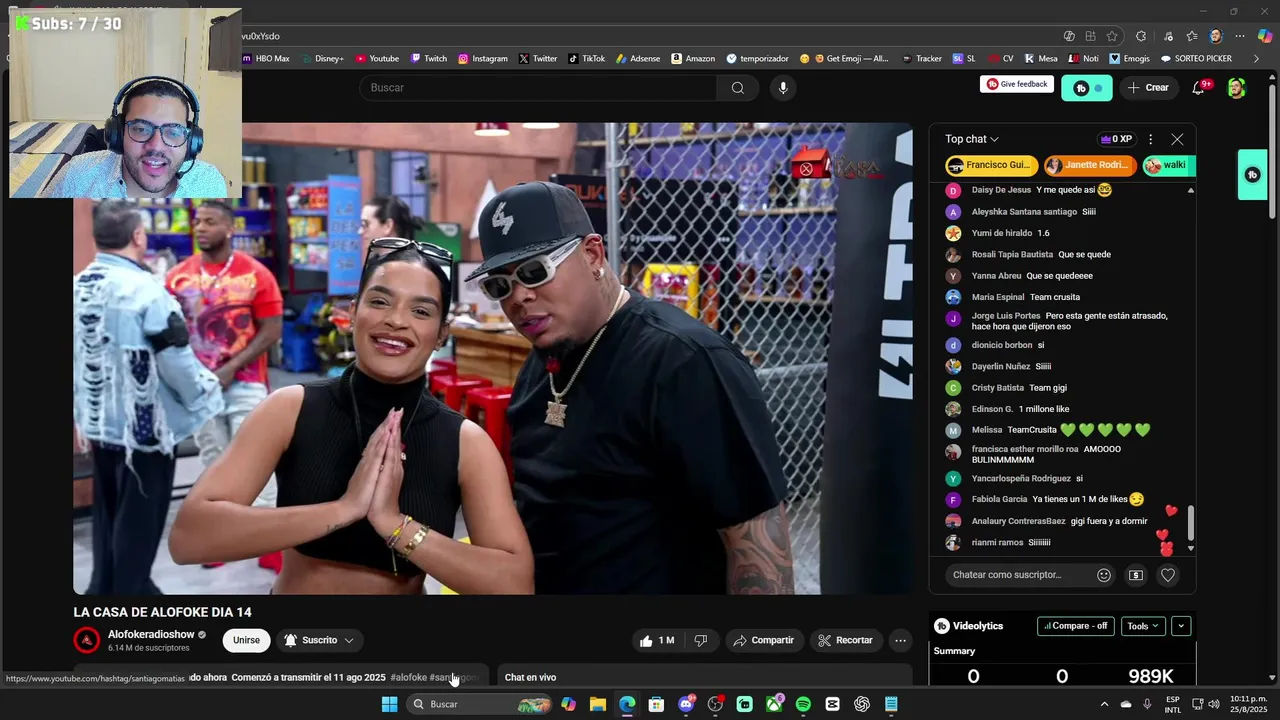Open the Disney+ bookmark
This screenshot has height=720, width=1280.
click(x=322, y=59)
